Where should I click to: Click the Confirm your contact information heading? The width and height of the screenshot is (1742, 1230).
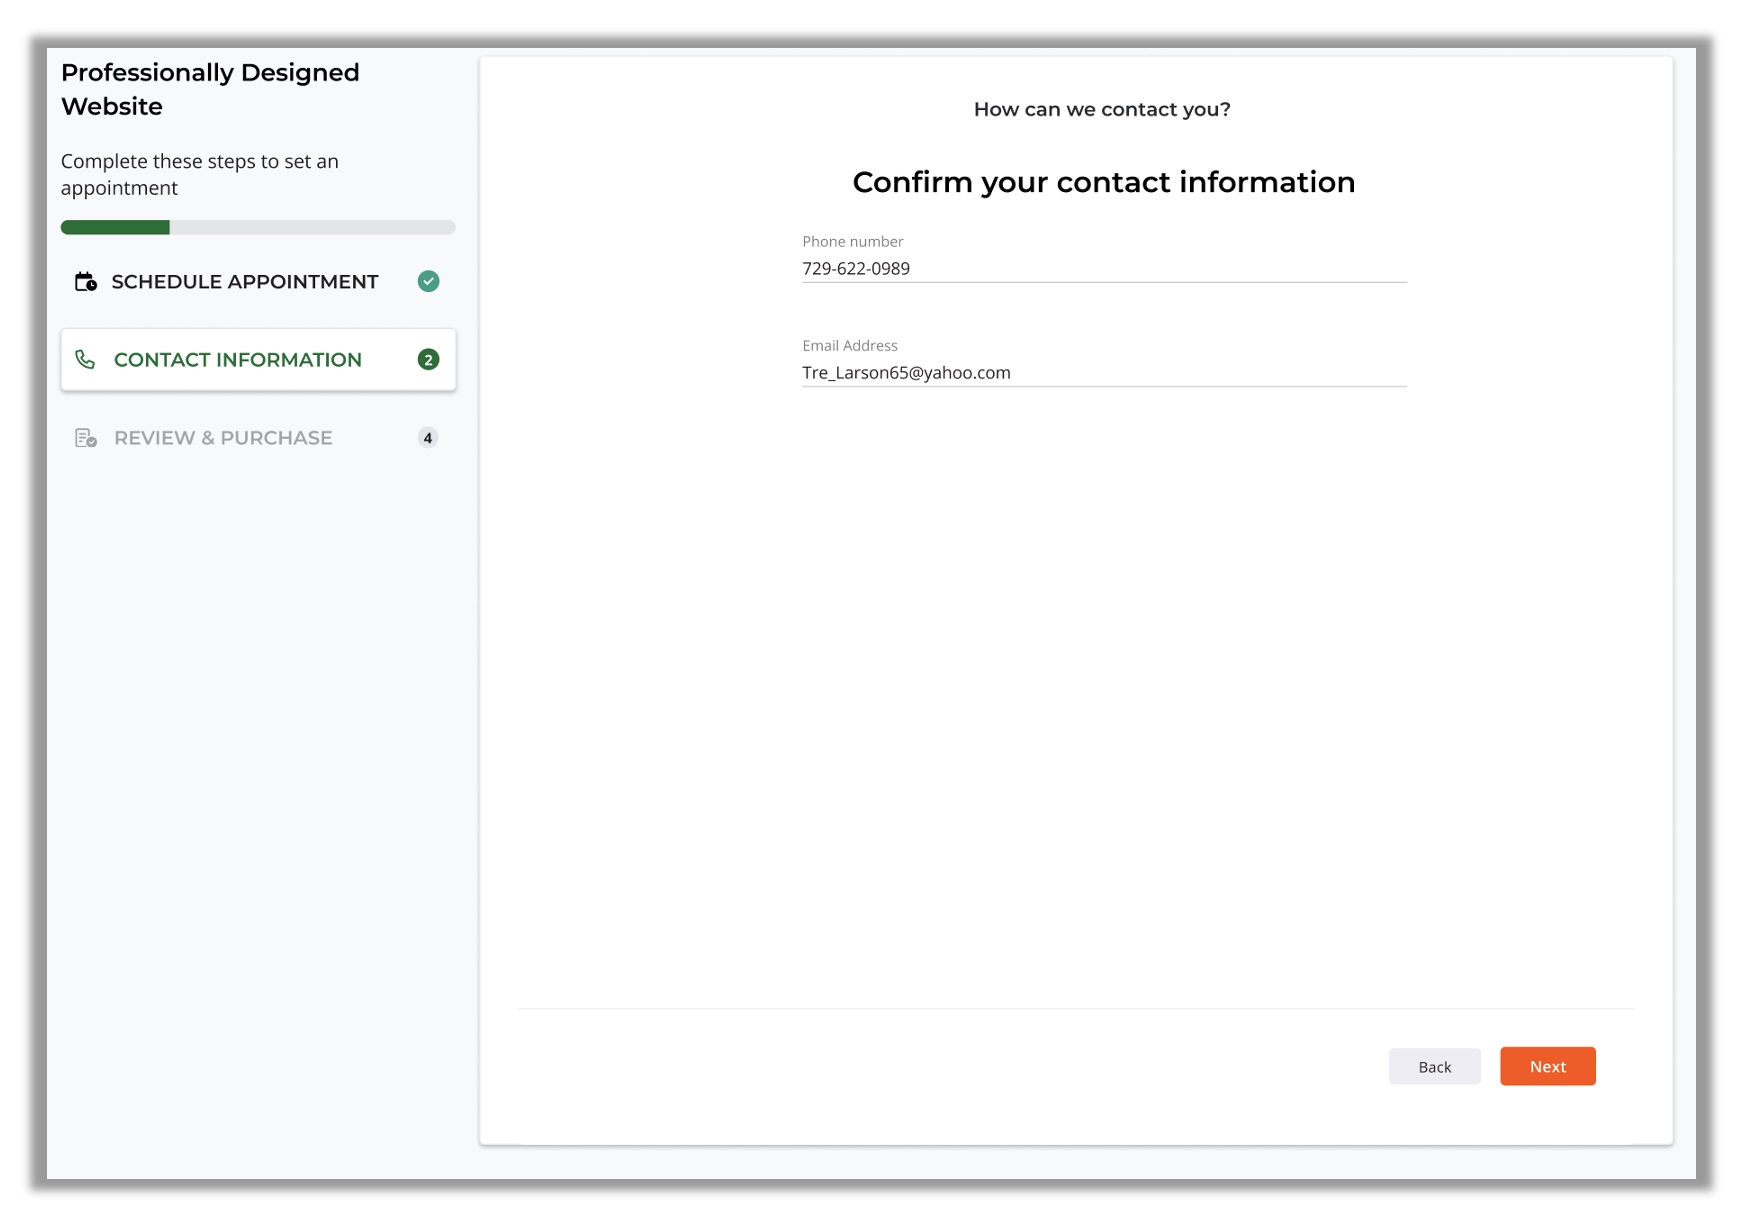[1103, 182]
